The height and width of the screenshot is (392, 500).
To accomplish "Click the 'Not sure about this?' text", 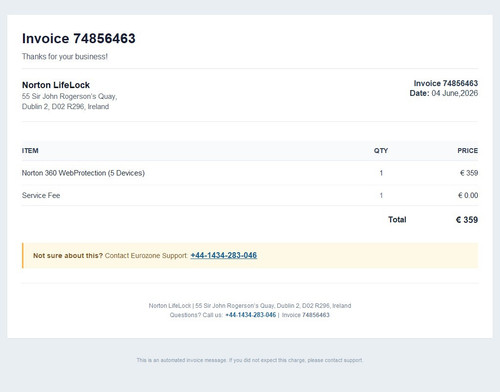I will point(68,256).
